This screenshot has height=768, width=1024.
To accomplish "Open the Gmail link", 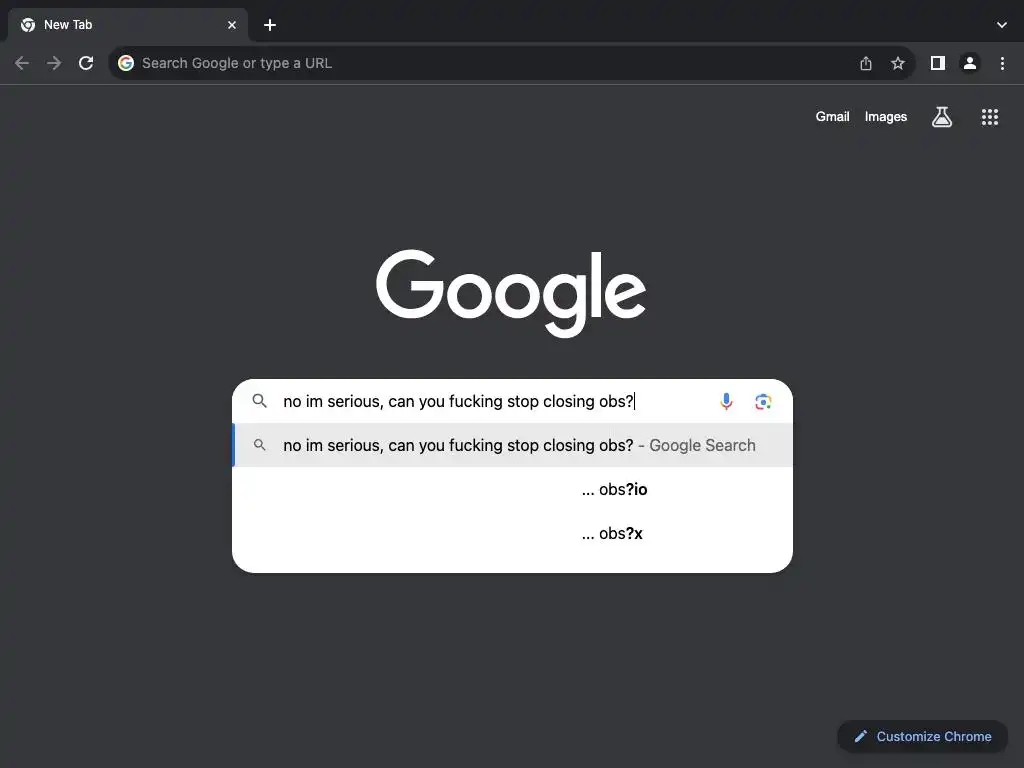I will [832, 117].
